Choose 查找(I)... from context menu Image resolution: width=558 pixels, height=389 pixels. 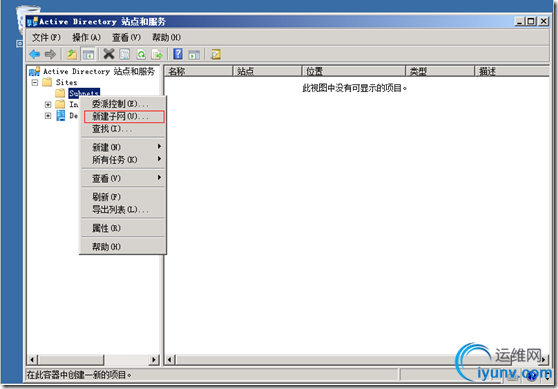[x=122, y=128]
